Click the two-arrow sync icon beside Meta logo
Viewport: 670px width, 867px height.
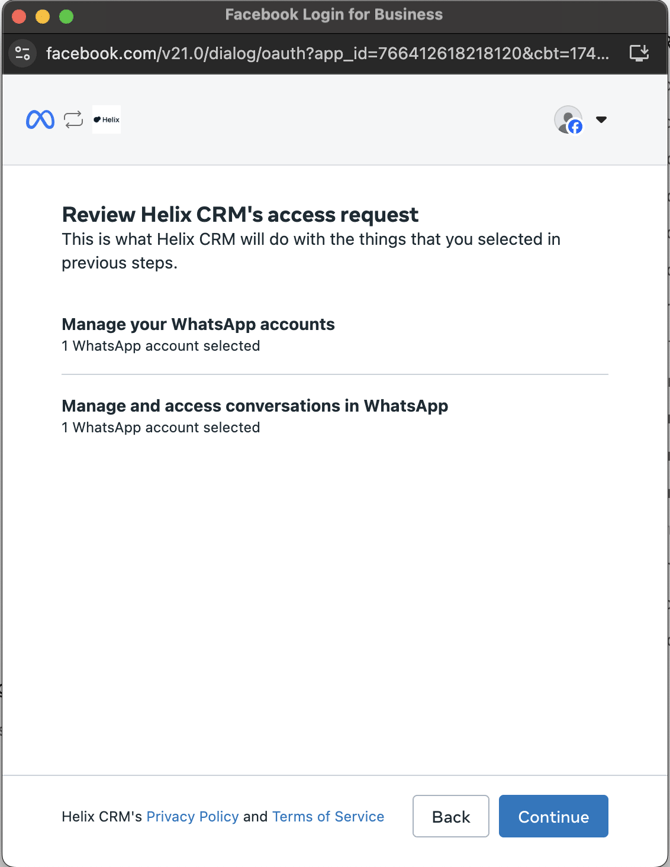point(73,120)
